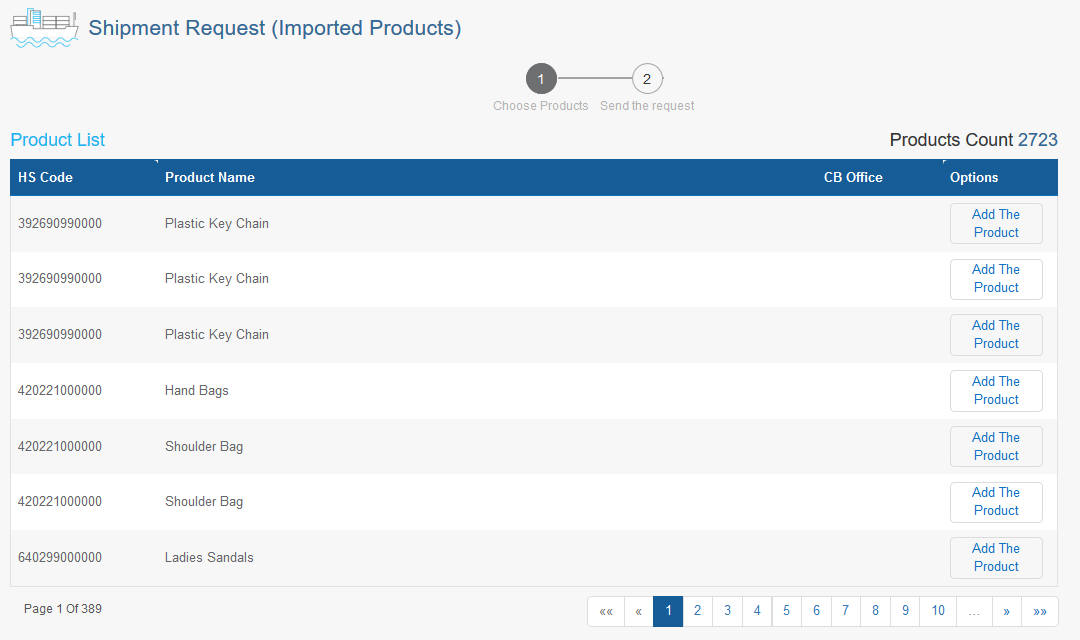Click the Ladies Sandals product name

click(x=209, y=557)
